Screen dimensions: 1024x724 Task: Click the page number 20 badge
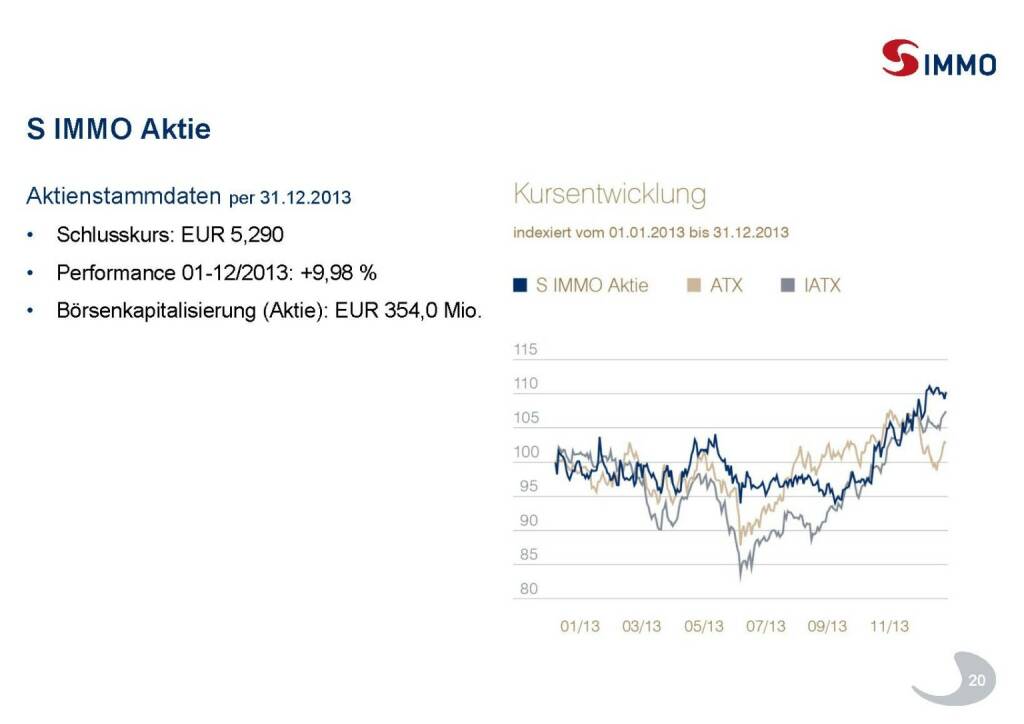(x=976, y=681)
